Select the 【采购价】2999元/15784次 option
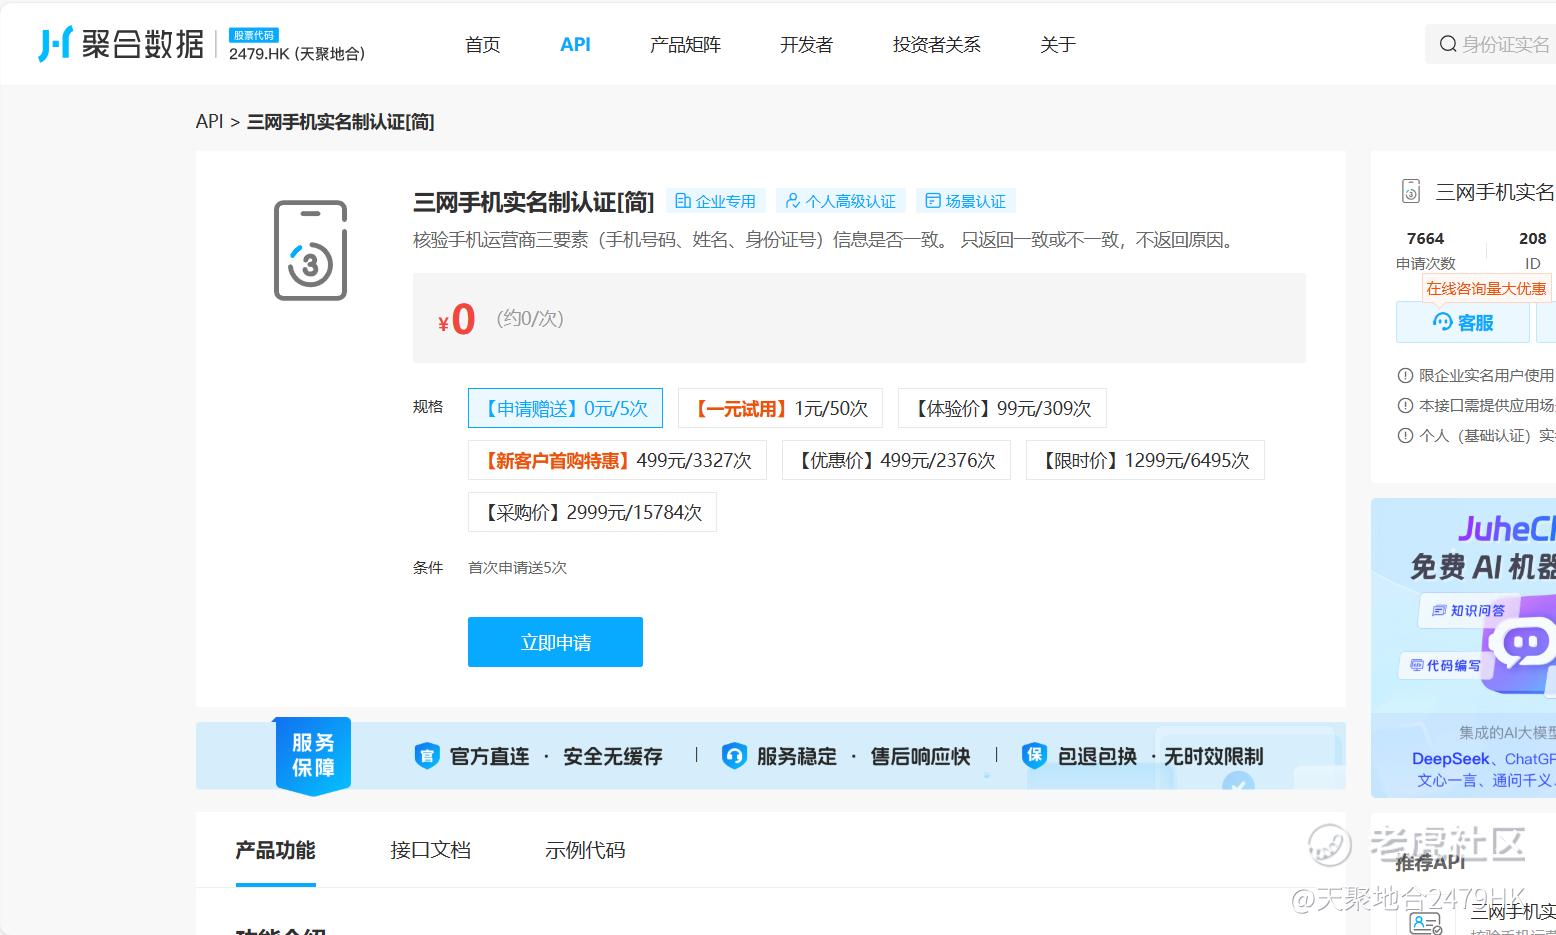 [x=592, y=512]
